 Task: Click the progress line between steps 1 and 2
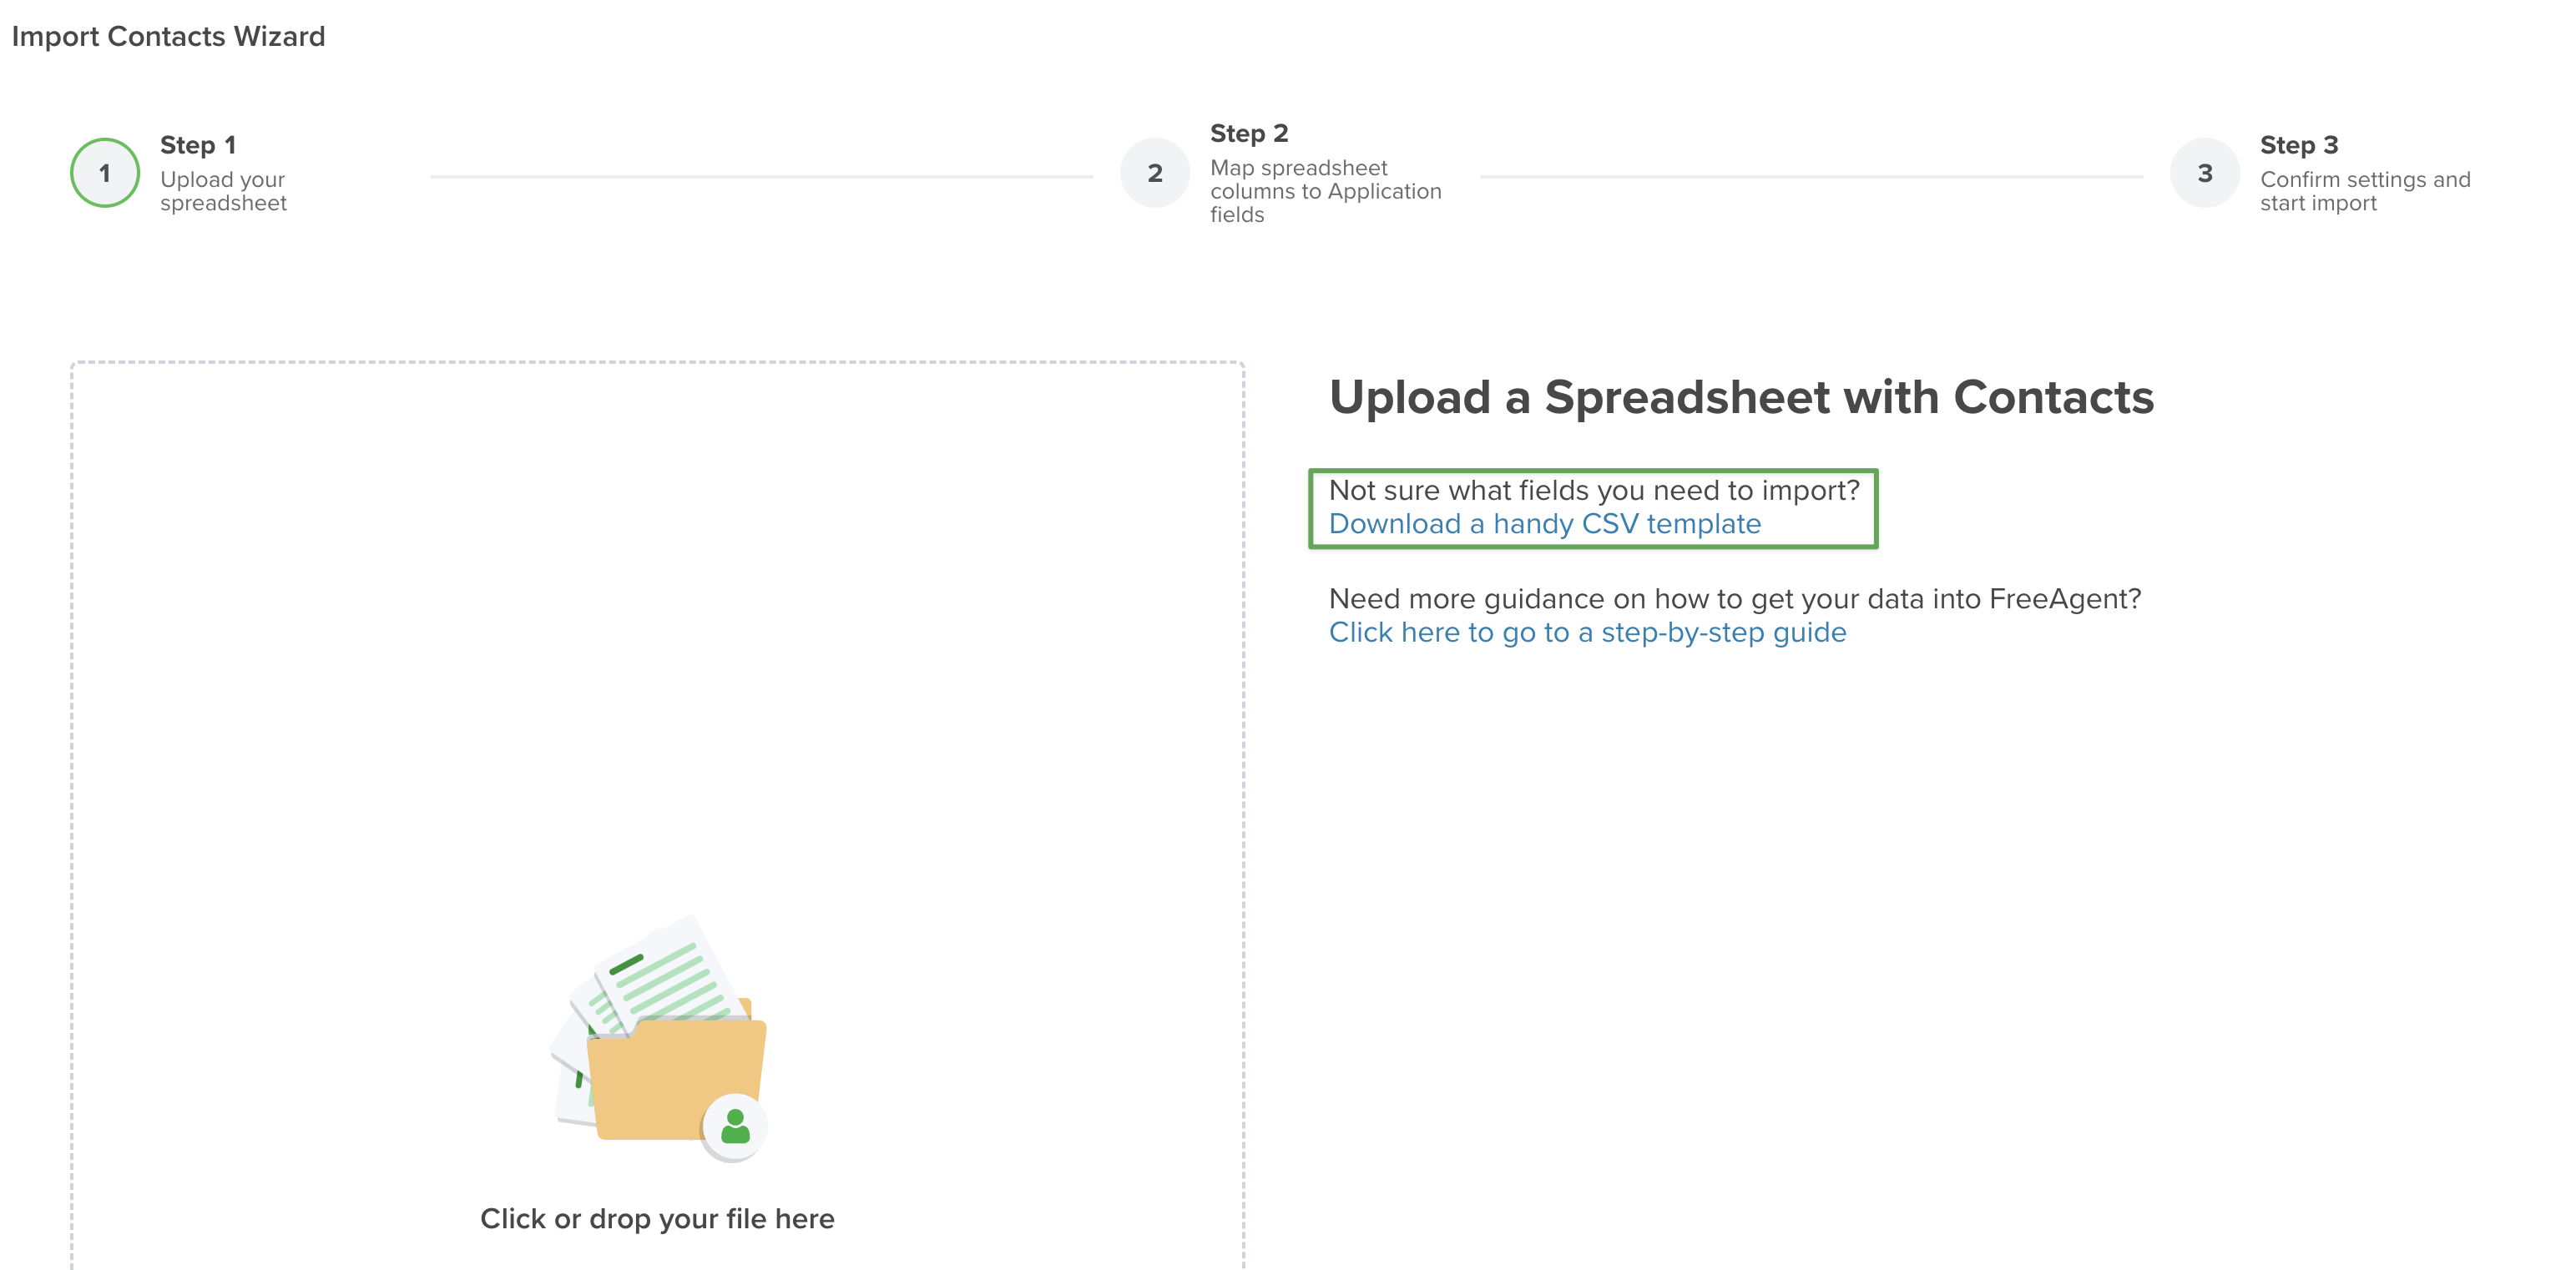[x=762, y=176]
